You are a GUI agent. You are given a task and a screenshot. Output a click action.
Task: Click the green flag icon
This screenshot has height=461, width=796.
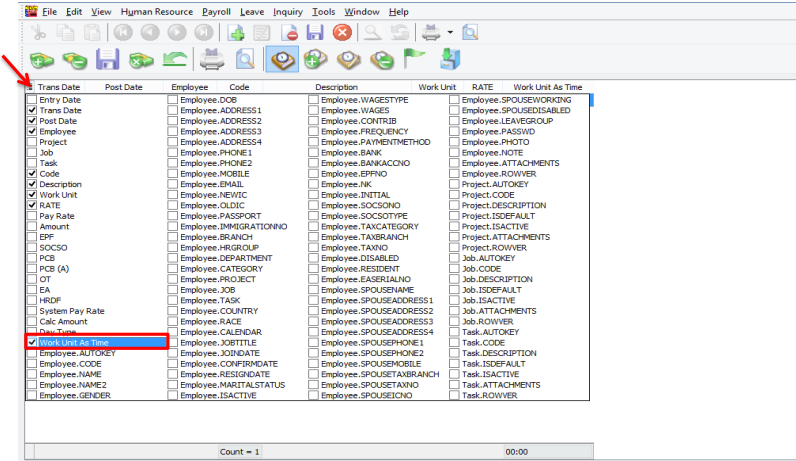(414, 59)
